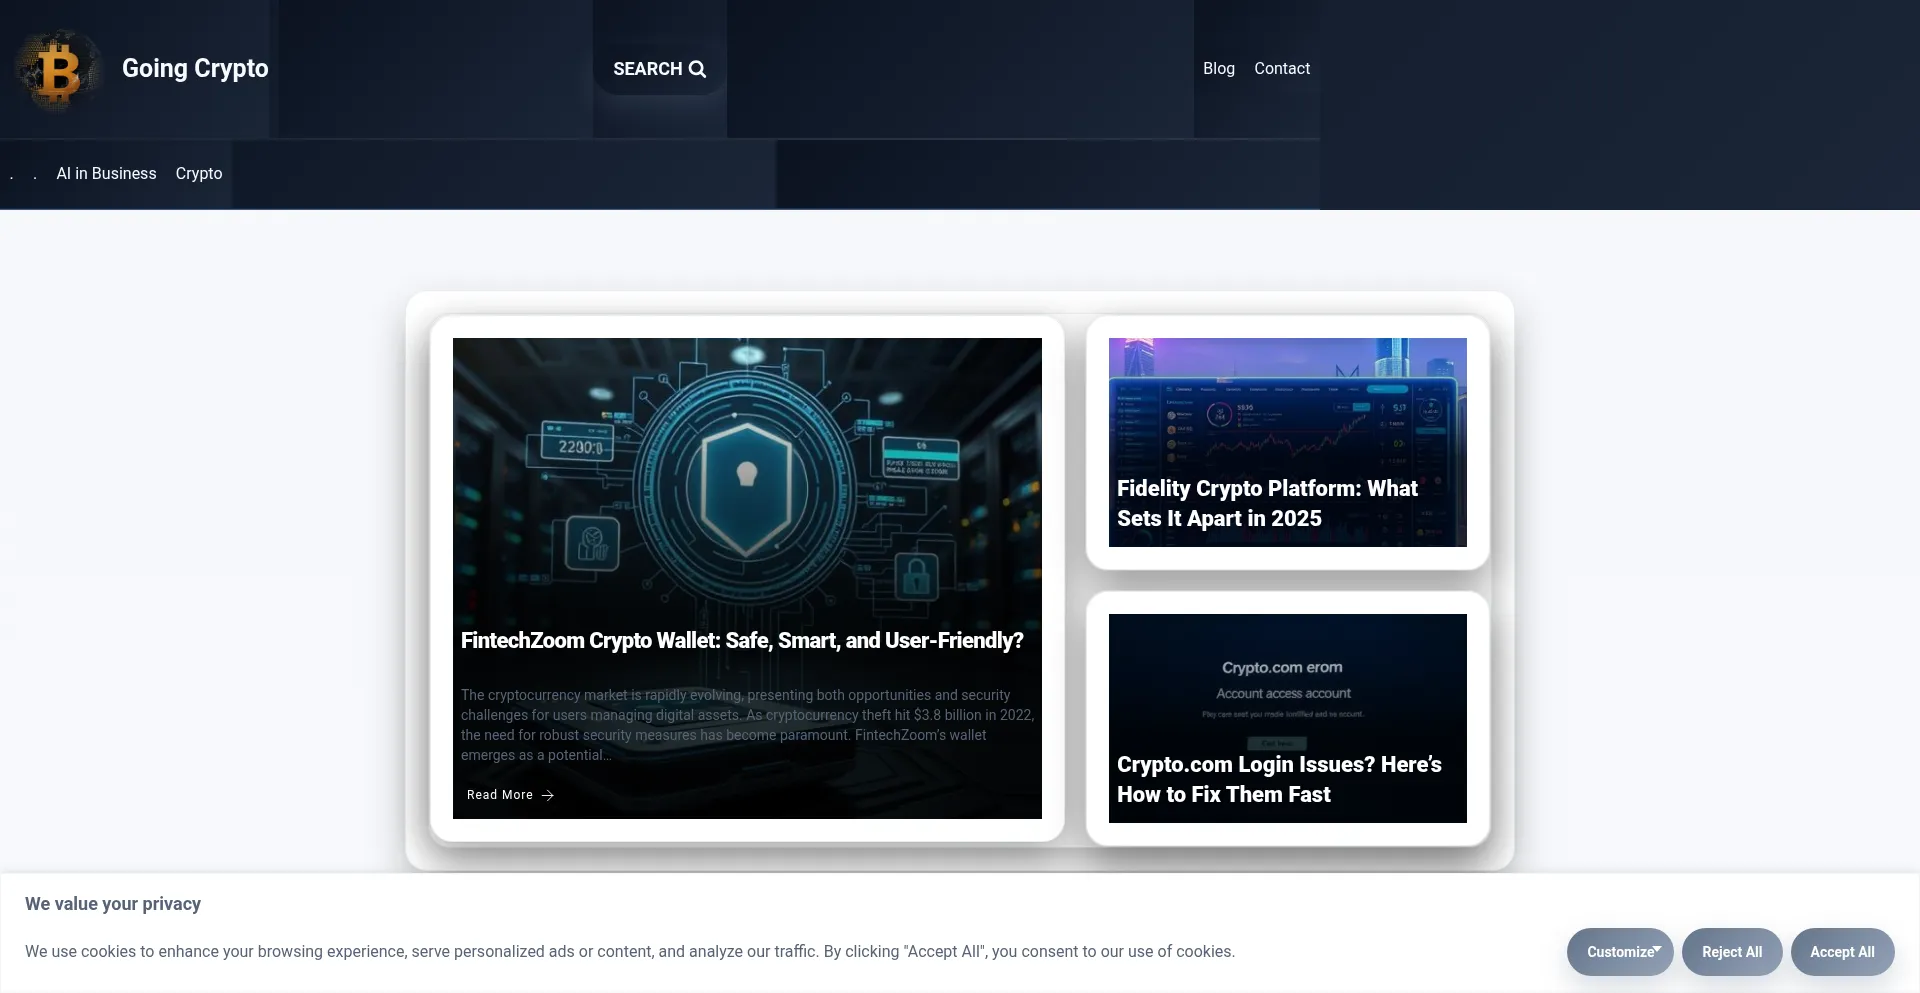Expand Customize cookie preferences
Viewport: 1920px width, 993px height.
tap(1620, 952)
